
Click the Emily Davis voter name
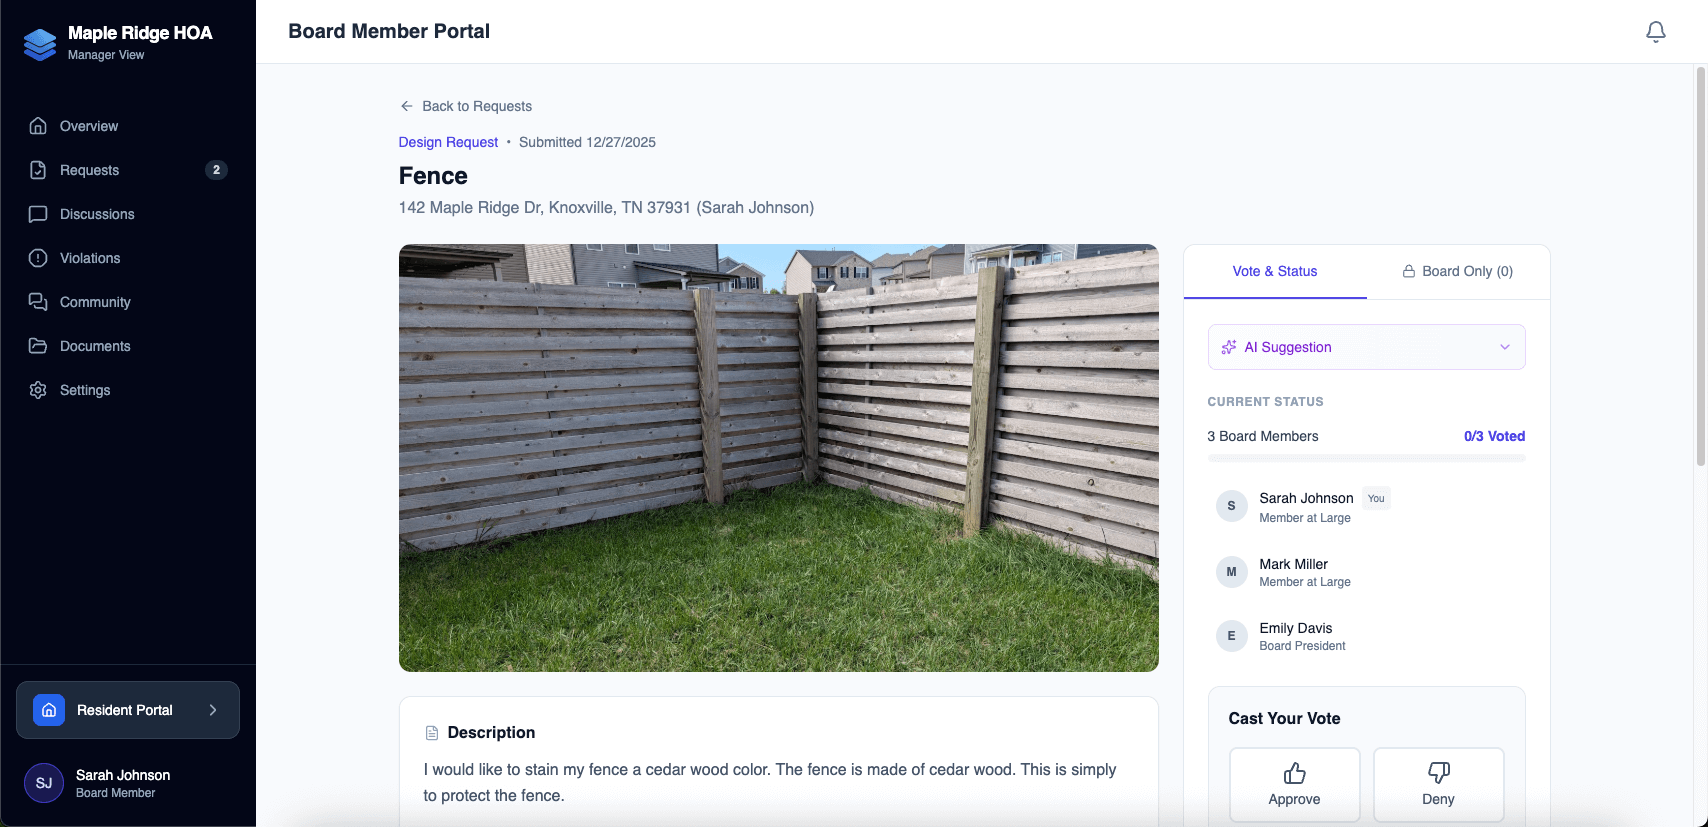tap(1295, 628)
